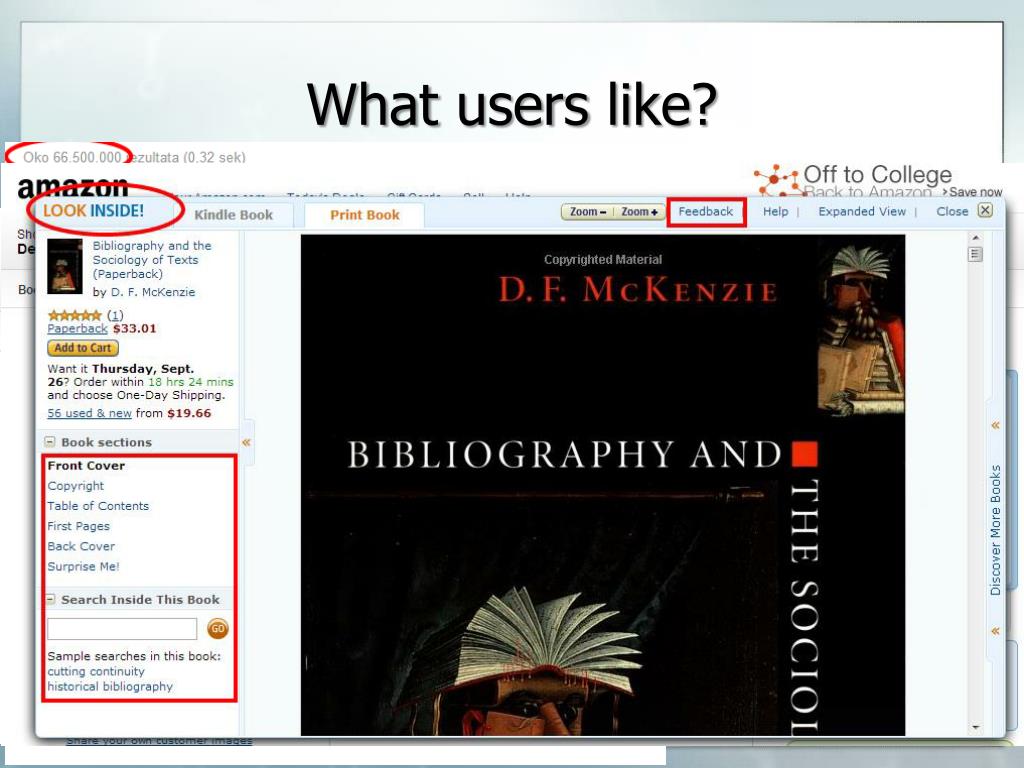Image resolution: width=1024 pixels, height=768 pixels.
Task: Focus the Search Inside This Book field
Action: 121,629
